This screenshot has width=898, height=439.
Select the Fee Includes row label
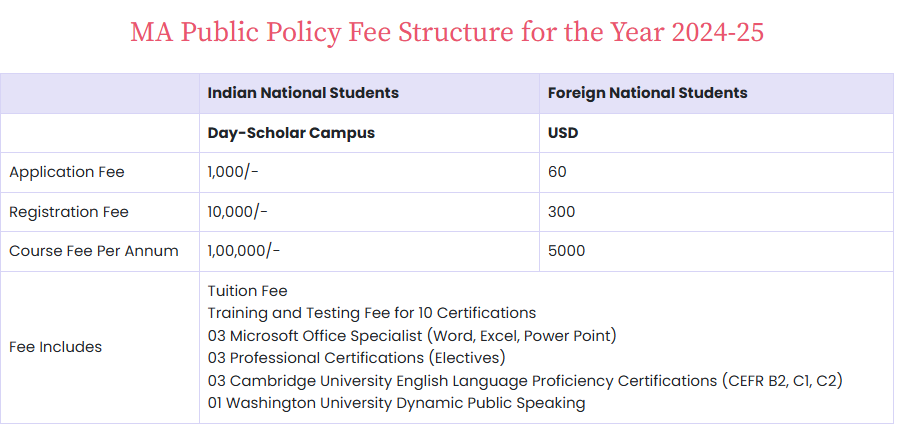(x=56, y=347)
